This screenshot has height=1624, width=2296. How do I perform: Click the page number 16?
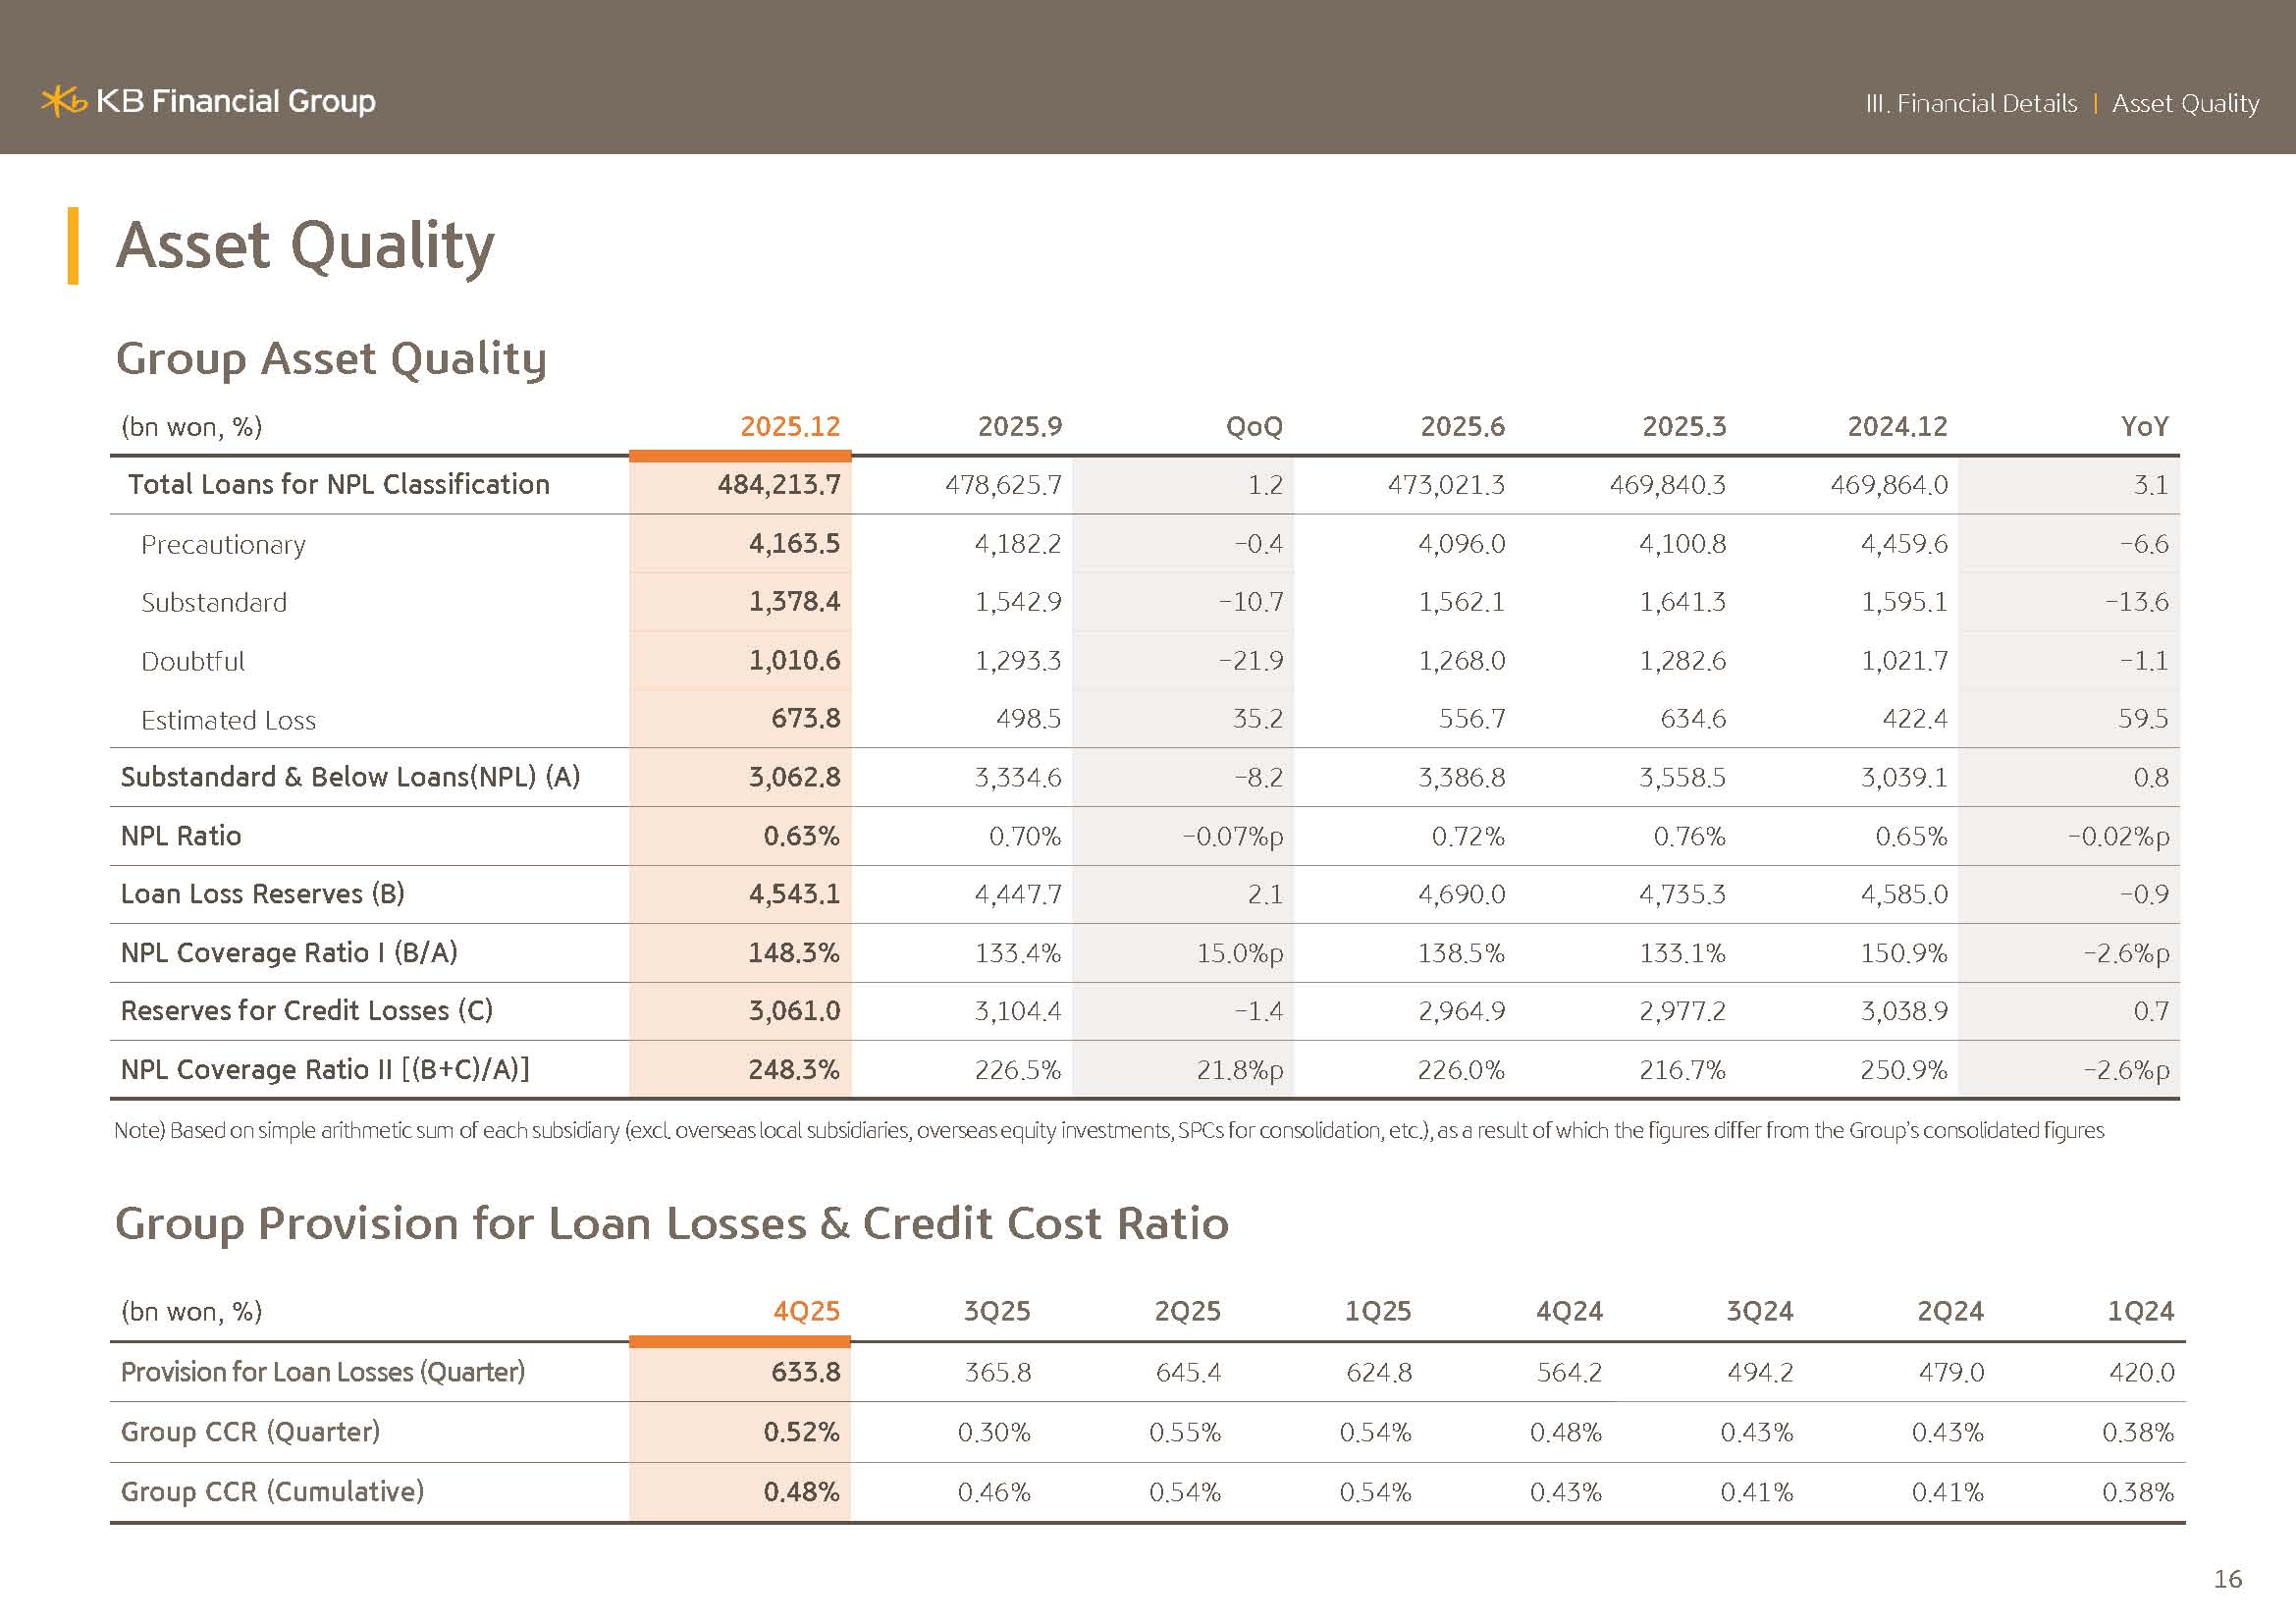pyautogui.click(x=2227, y=1579)
